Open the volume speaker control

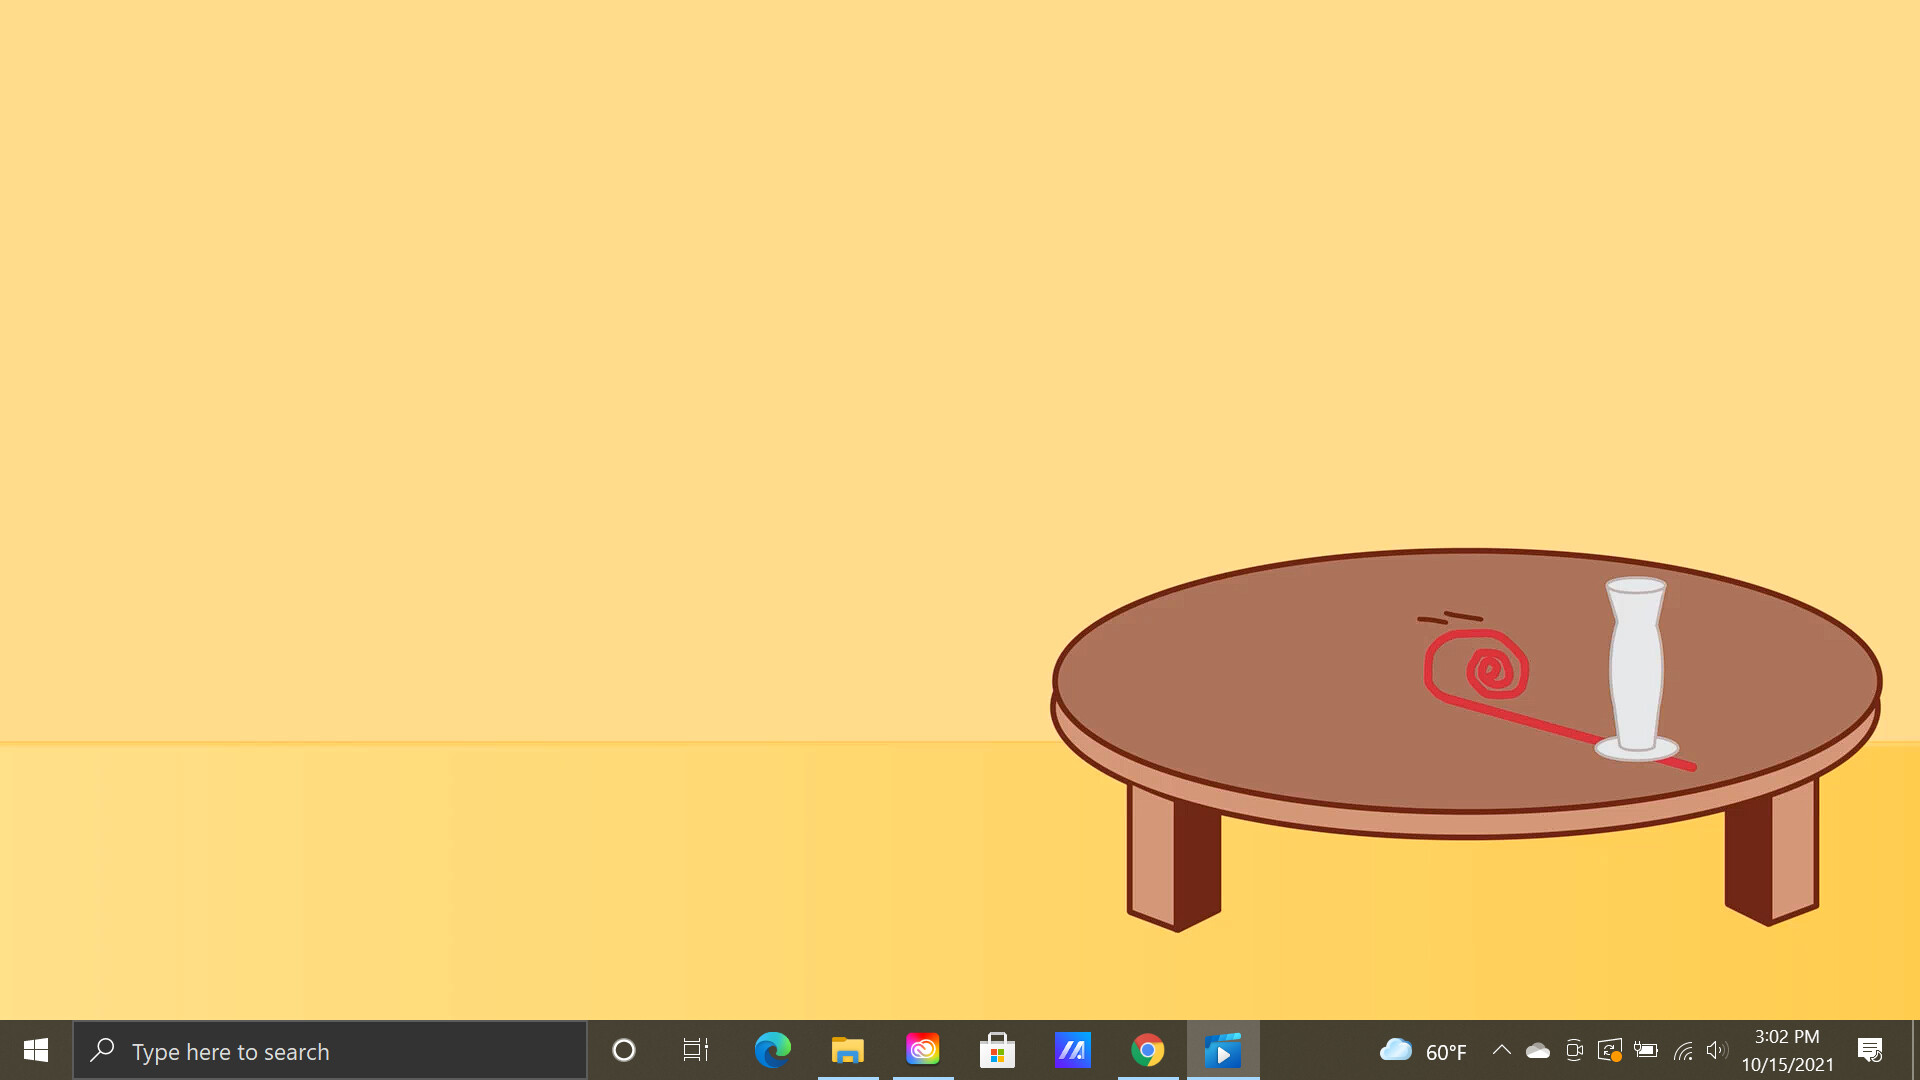[x=1717, y=1050]
